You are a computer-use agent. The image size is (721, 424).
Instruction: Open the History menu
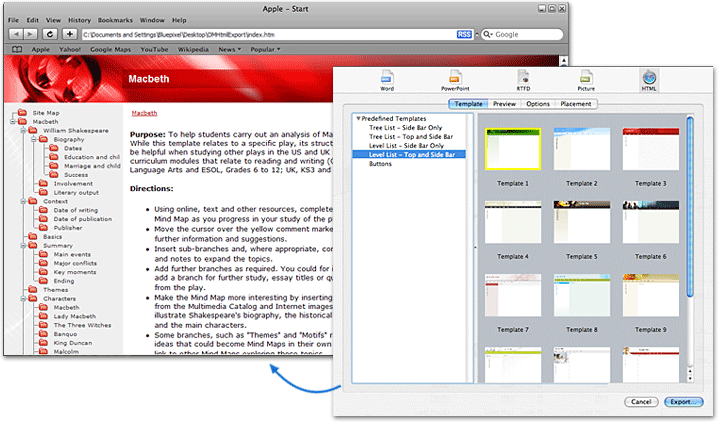(x=79, y=20)
